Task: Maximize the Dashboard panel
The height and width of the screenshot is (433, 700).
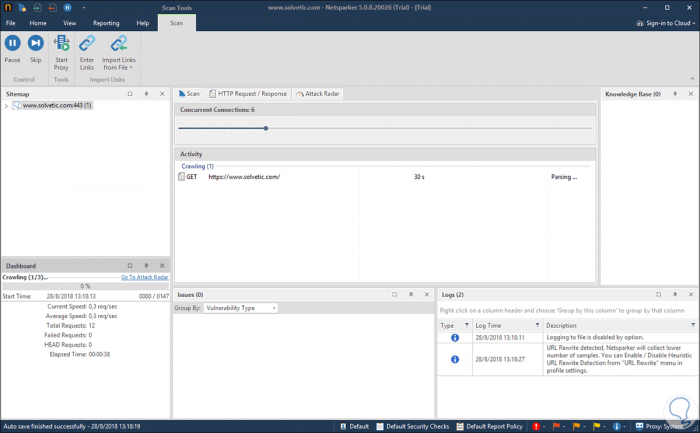Action: pyautogui.click(x=130, y=266)
